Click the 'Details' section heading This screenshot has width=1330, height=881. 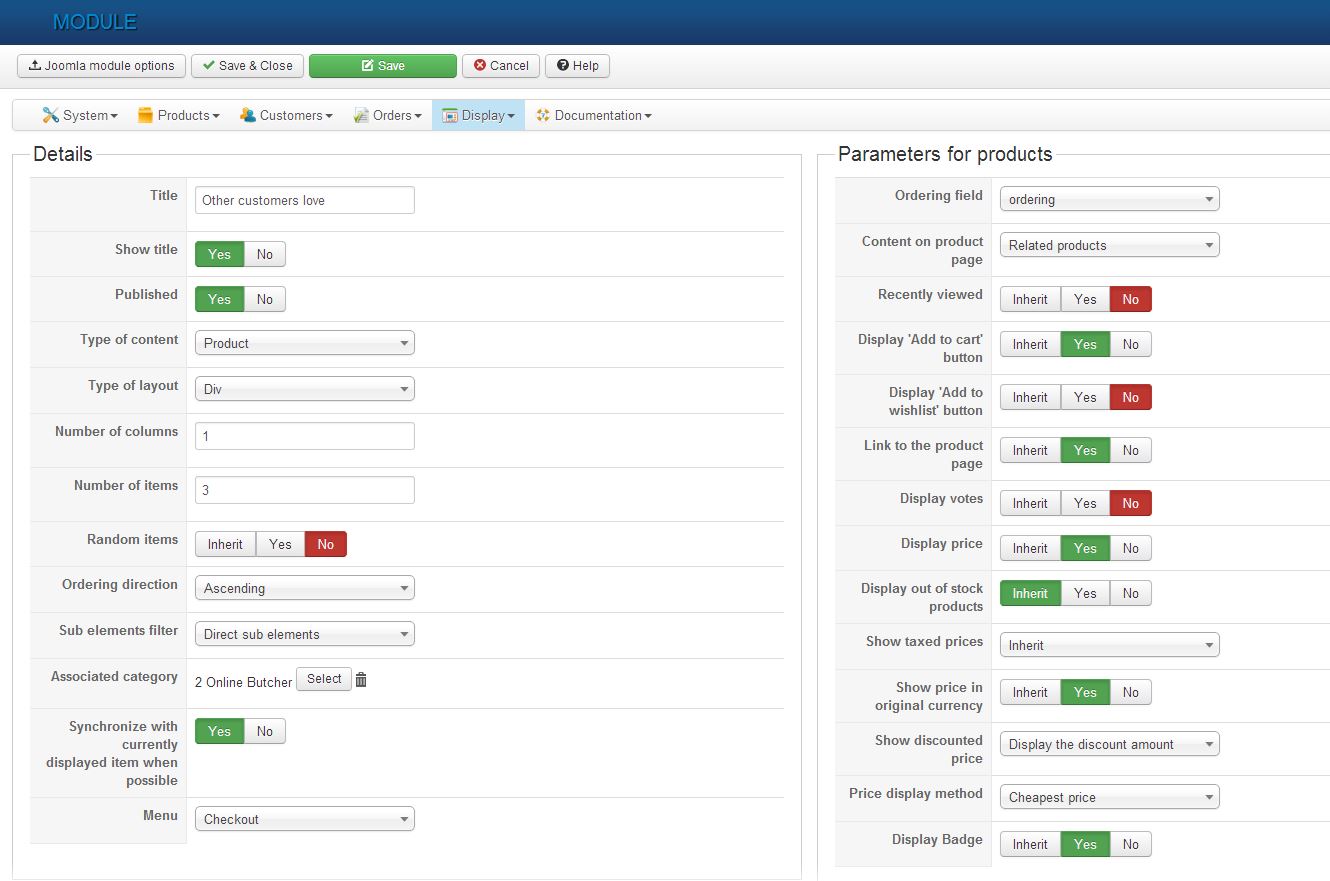pos(63,154)
